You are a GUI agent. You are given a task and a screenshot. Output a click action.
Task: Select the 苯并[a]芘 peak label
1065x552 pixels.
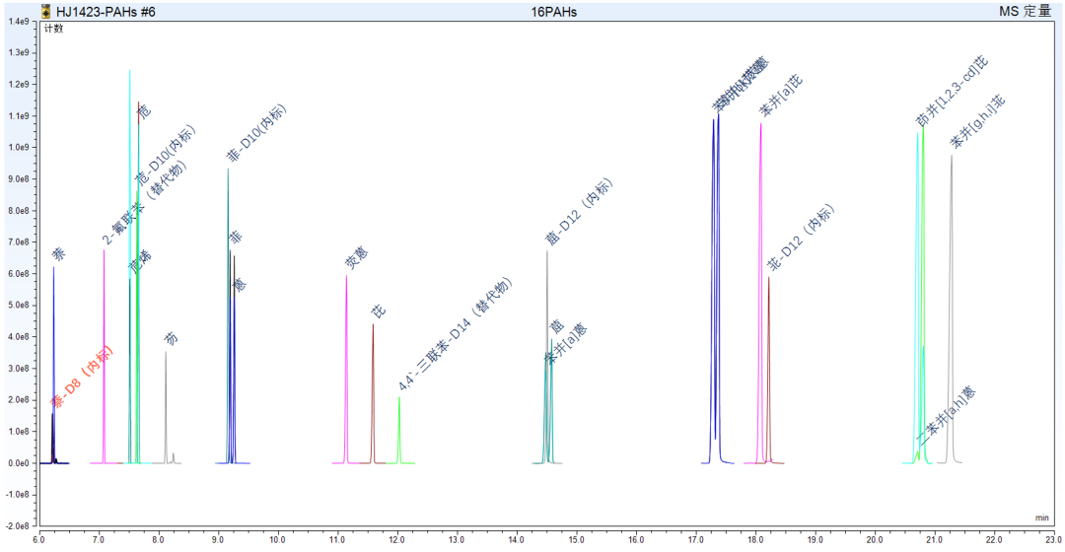780,94
